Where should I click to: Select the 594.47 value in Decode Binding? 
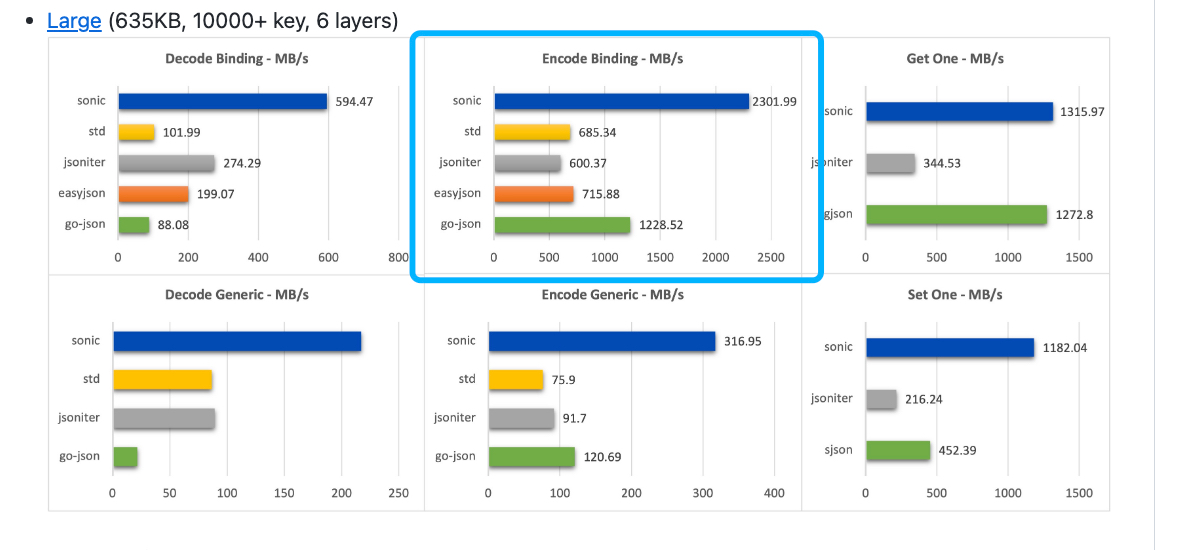pyautogui.click(x=354, y=101)
